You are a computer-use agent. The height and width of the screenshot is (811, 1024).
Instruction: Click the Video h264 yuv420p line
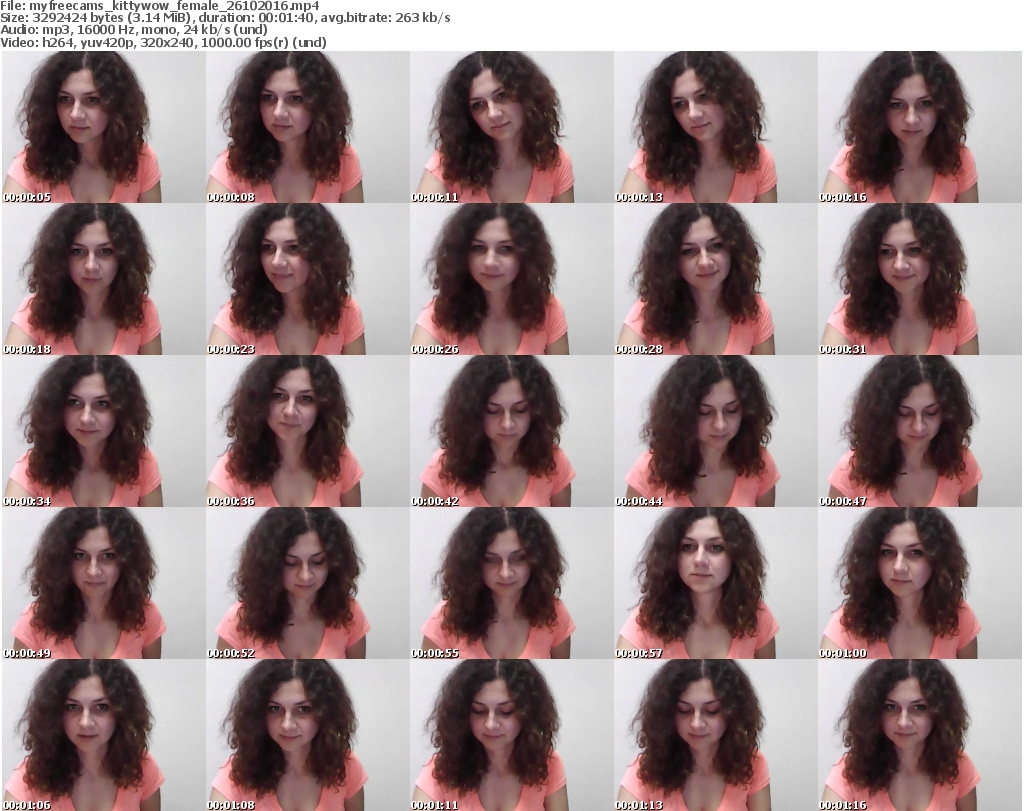(163, 42)
